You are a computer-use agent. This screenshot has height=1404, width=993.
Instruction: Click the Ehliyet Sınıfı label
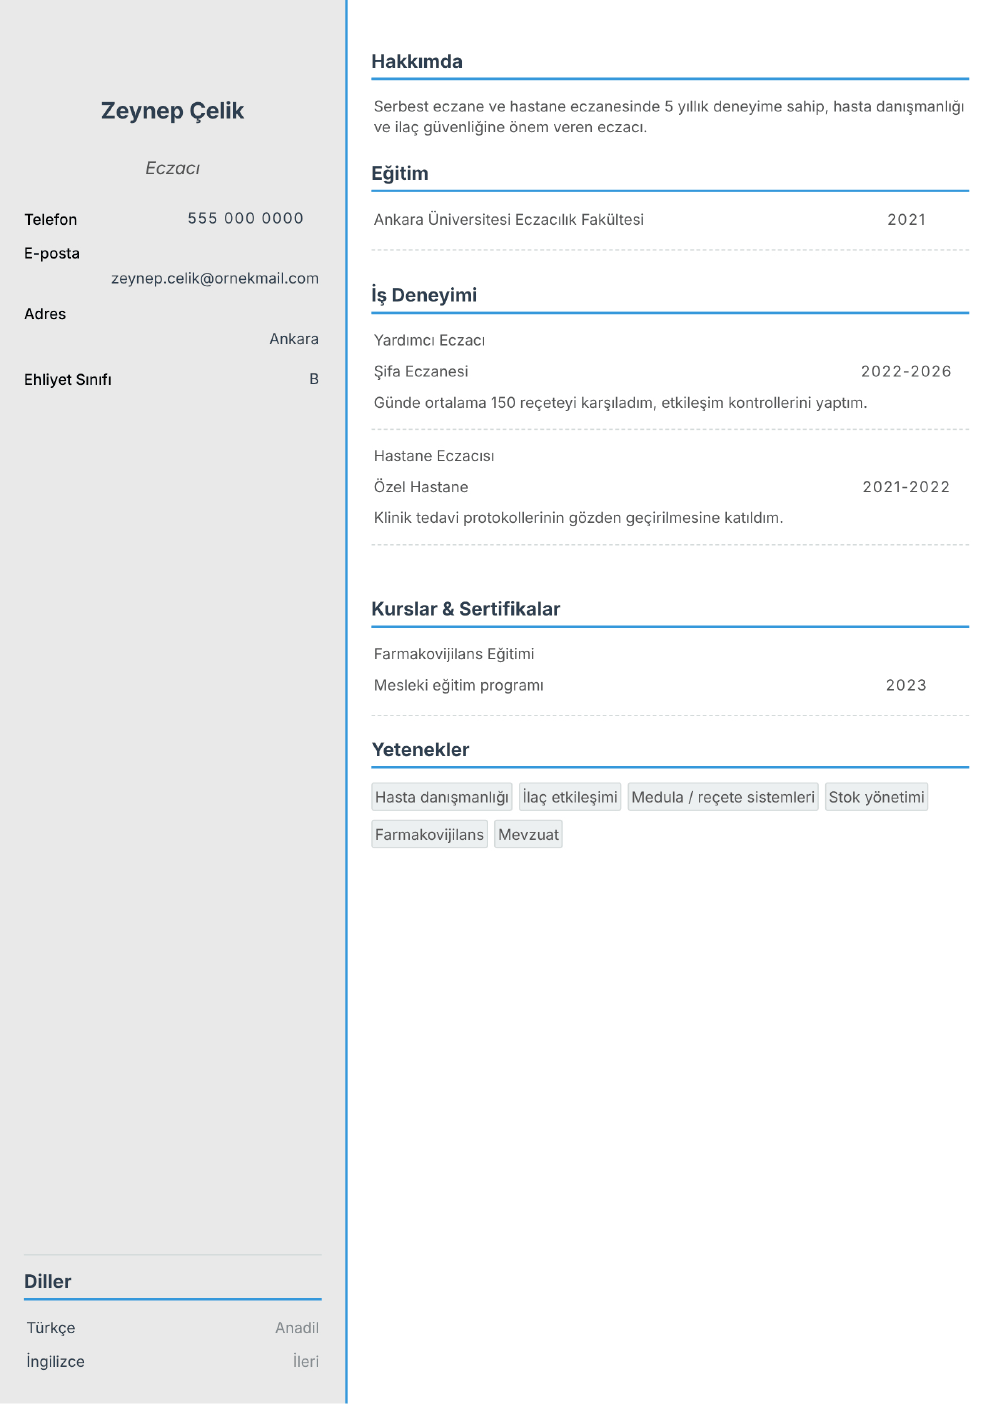pos(68,379)
